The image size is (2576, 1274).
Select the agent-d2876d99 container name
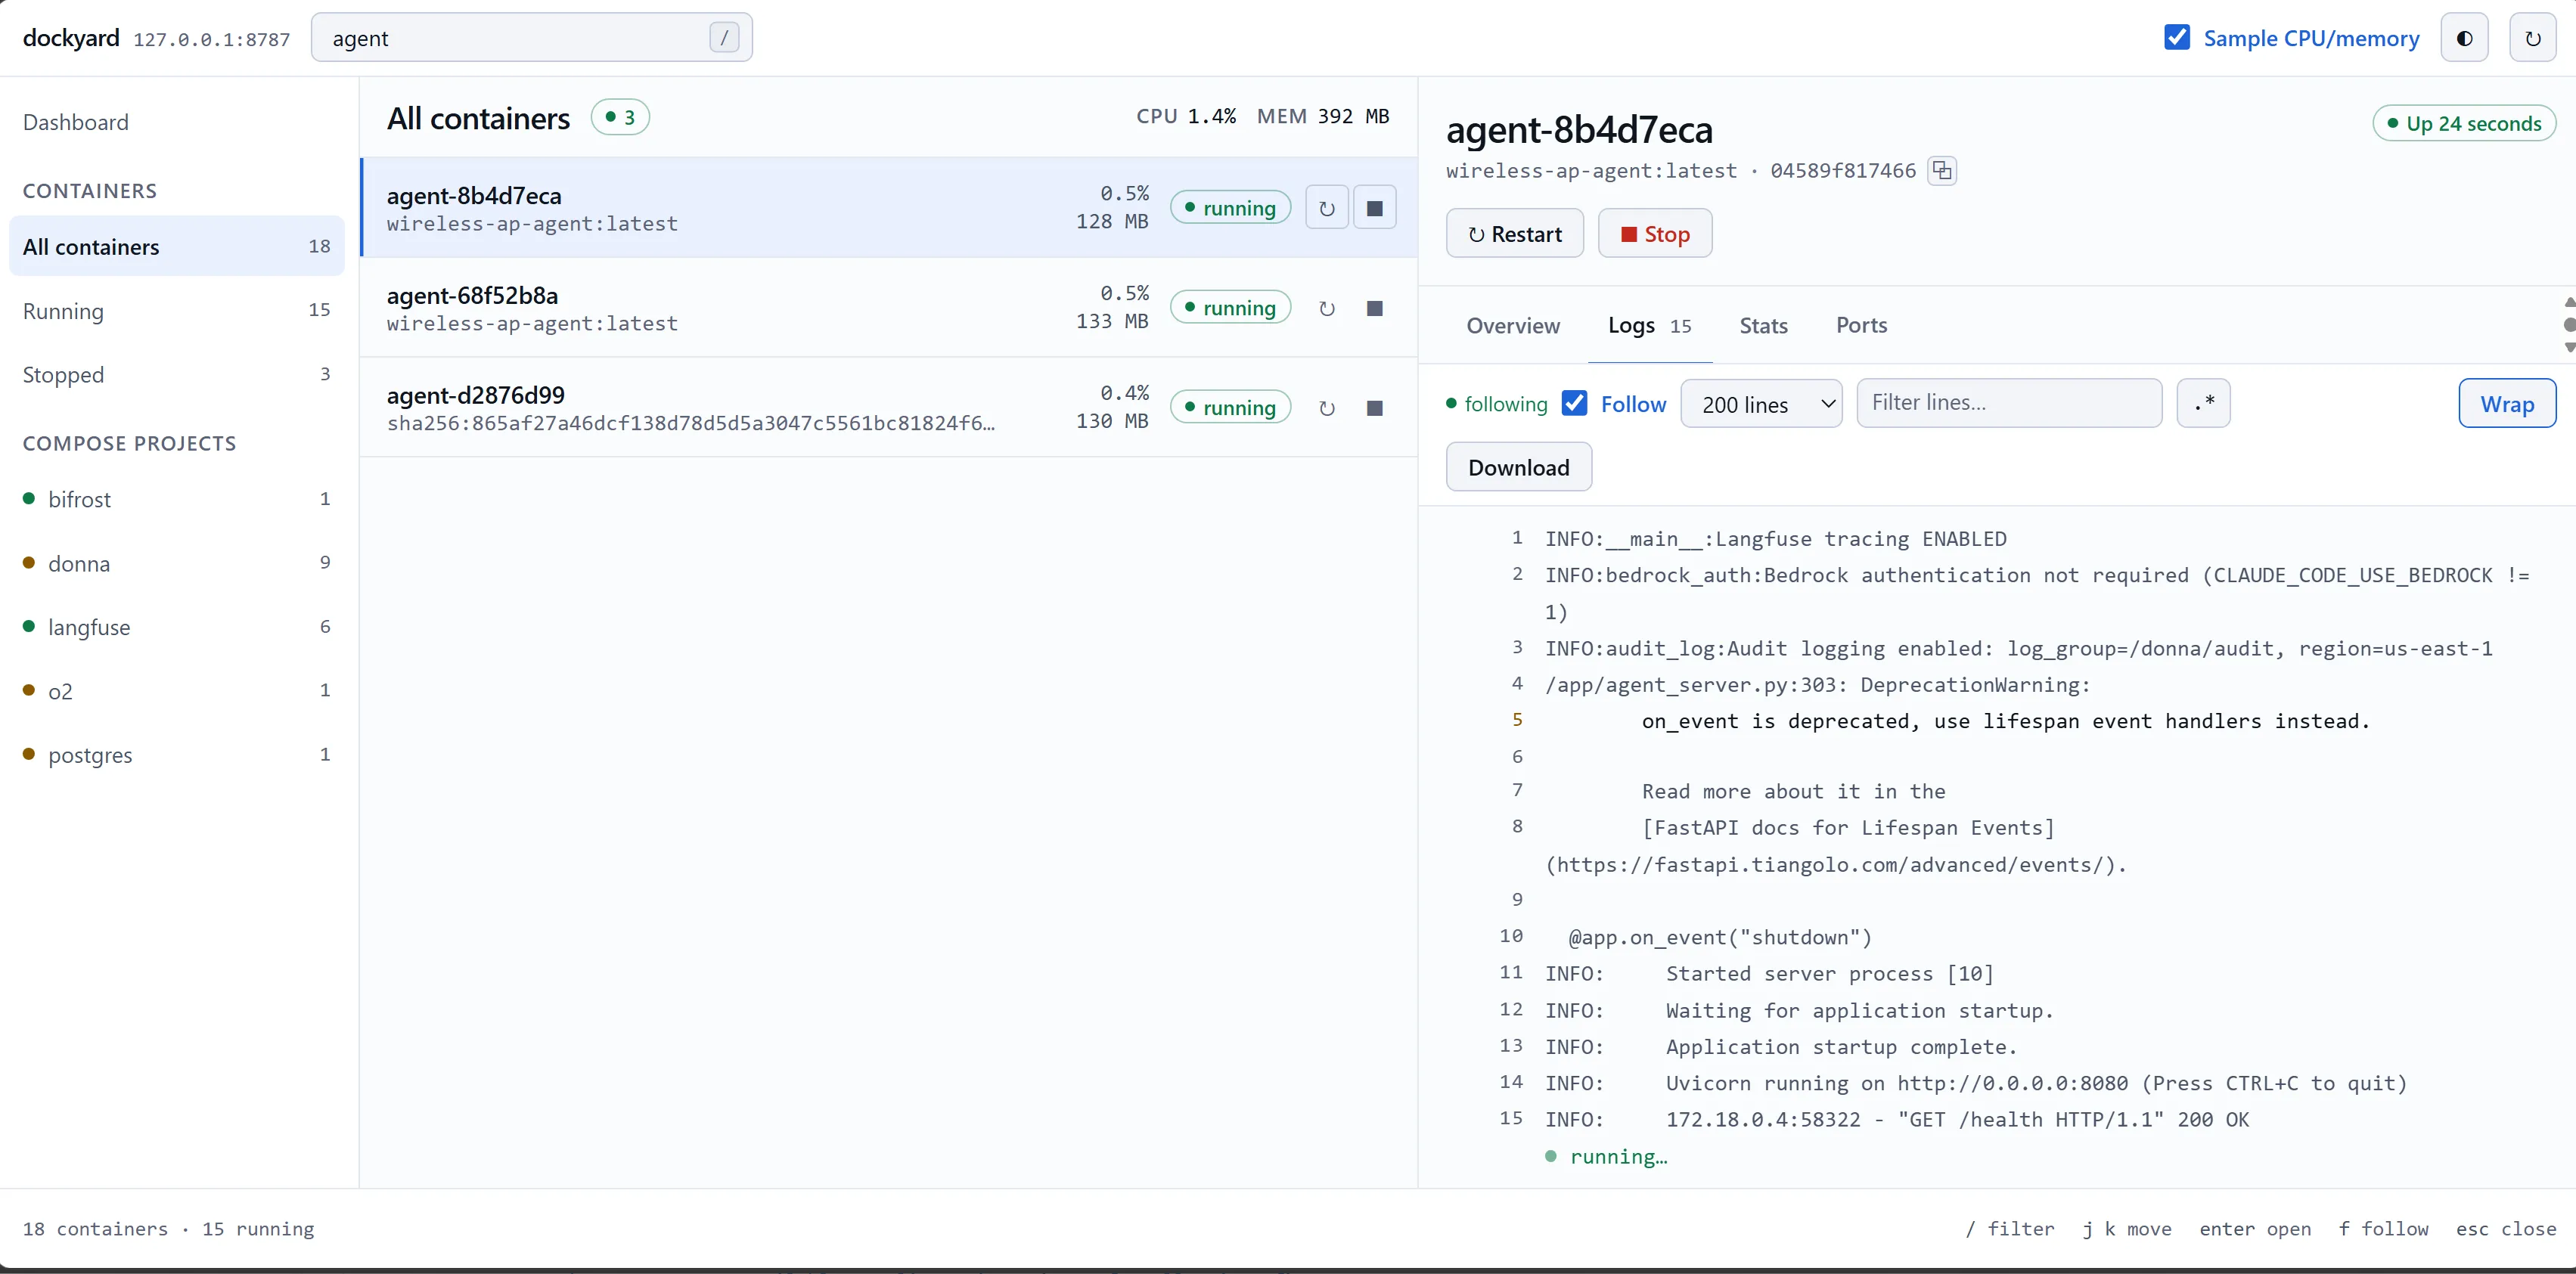click(x=476, y=395)
